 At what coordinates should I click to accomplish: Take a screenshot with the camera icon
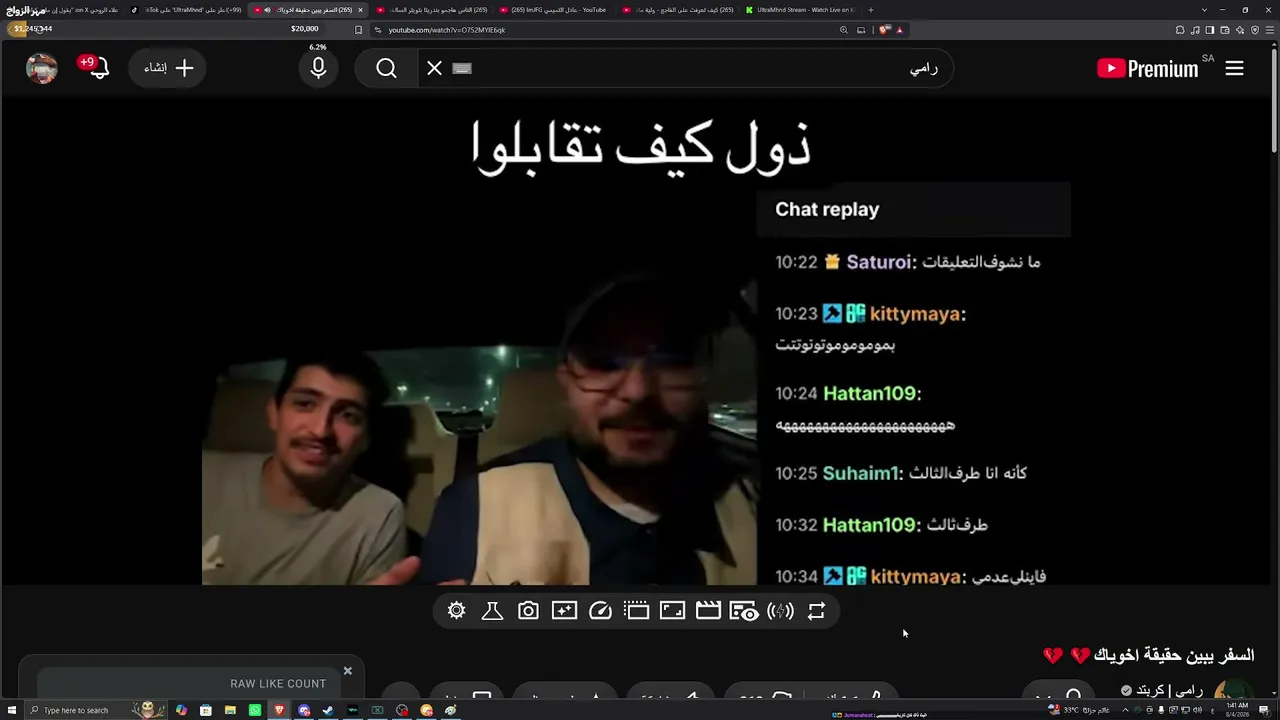(528, 611)
